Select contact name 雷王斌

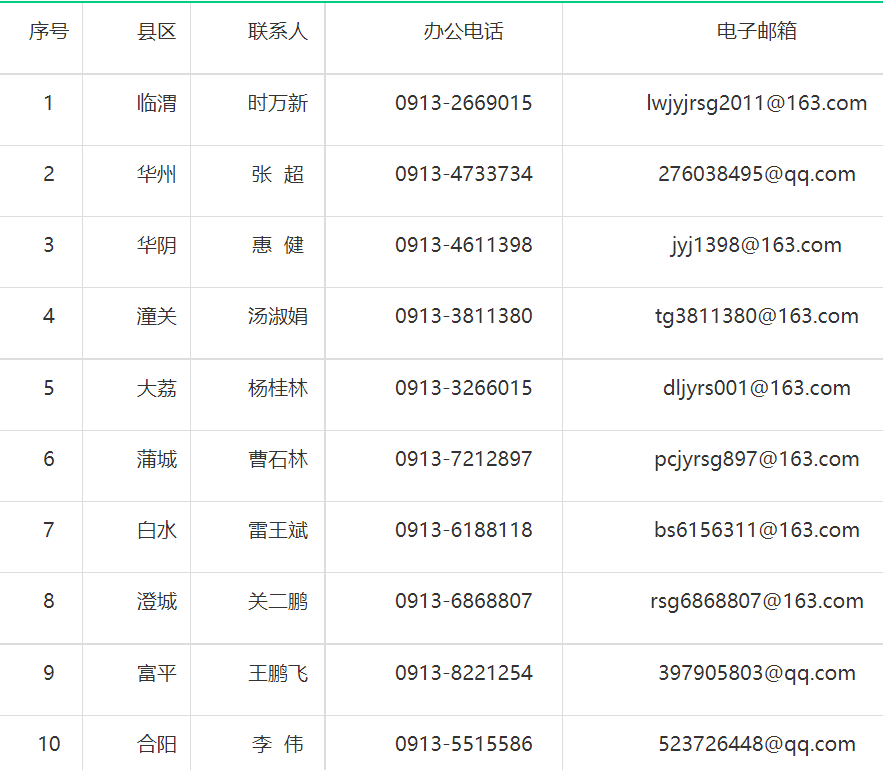[278, 530]
